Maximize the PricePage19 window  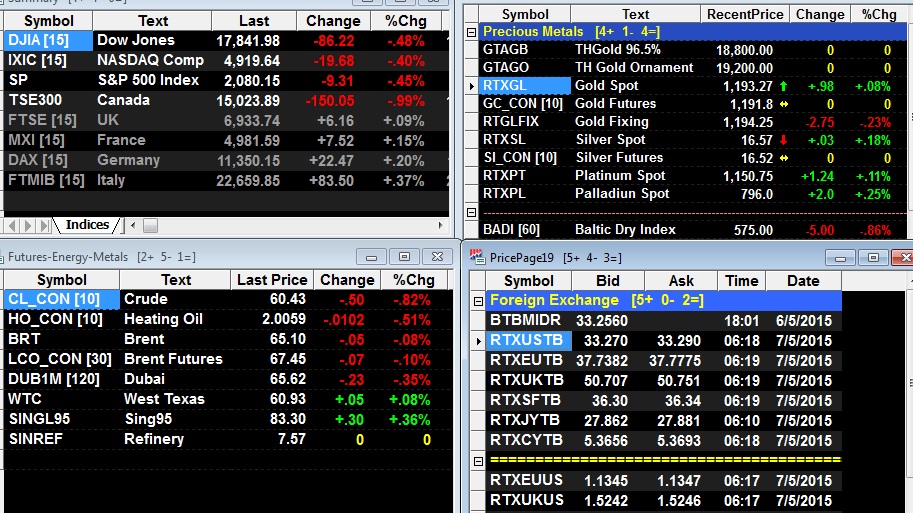[x=873, y=257]
